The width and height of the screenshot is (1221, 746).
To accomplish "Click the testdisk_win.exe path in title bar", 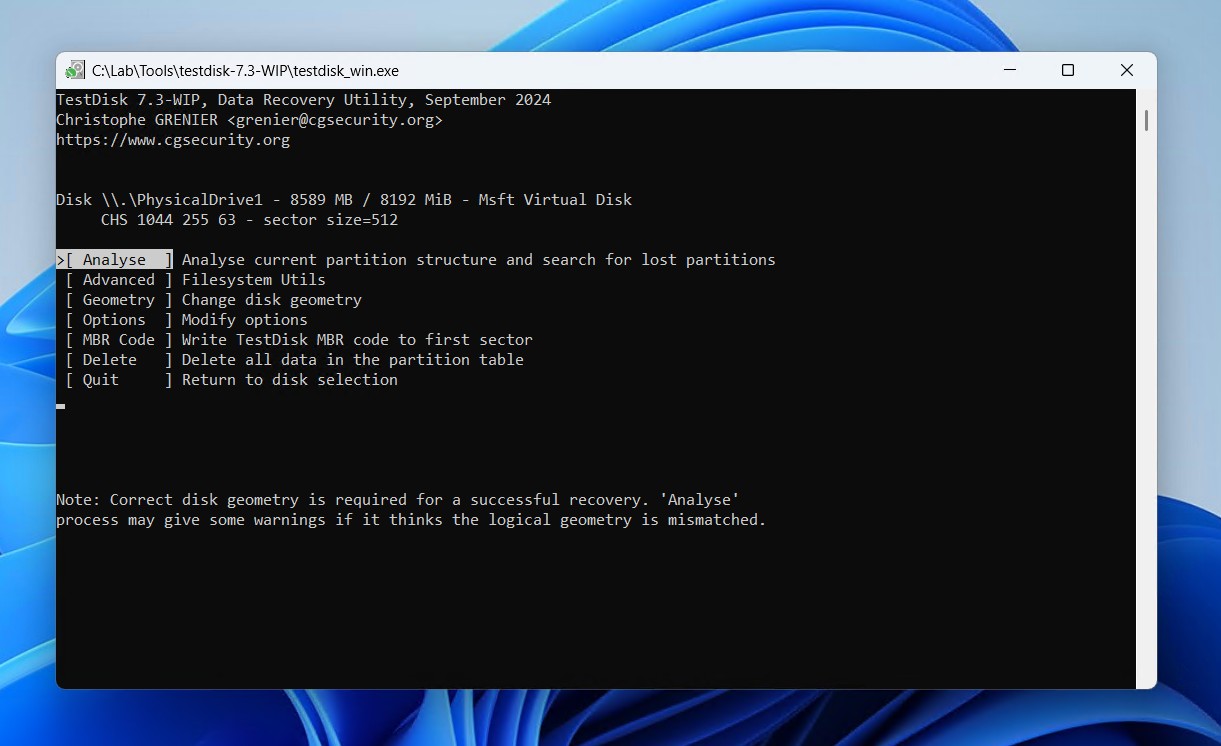I will pyautogui.click(x=245, y=70).
